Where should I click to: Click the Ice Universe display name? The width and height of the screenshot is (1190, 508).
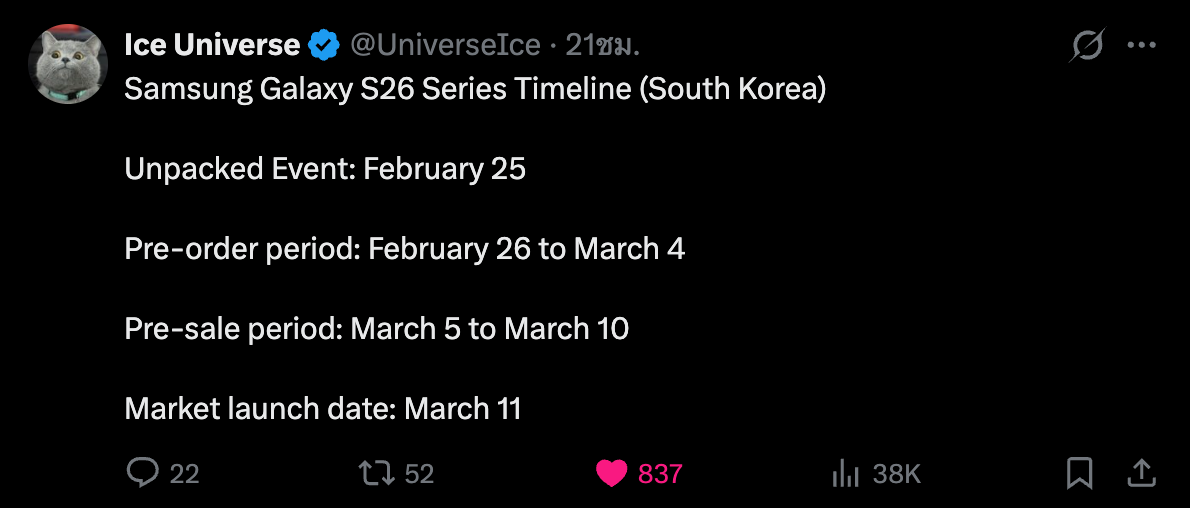[211, 45]
